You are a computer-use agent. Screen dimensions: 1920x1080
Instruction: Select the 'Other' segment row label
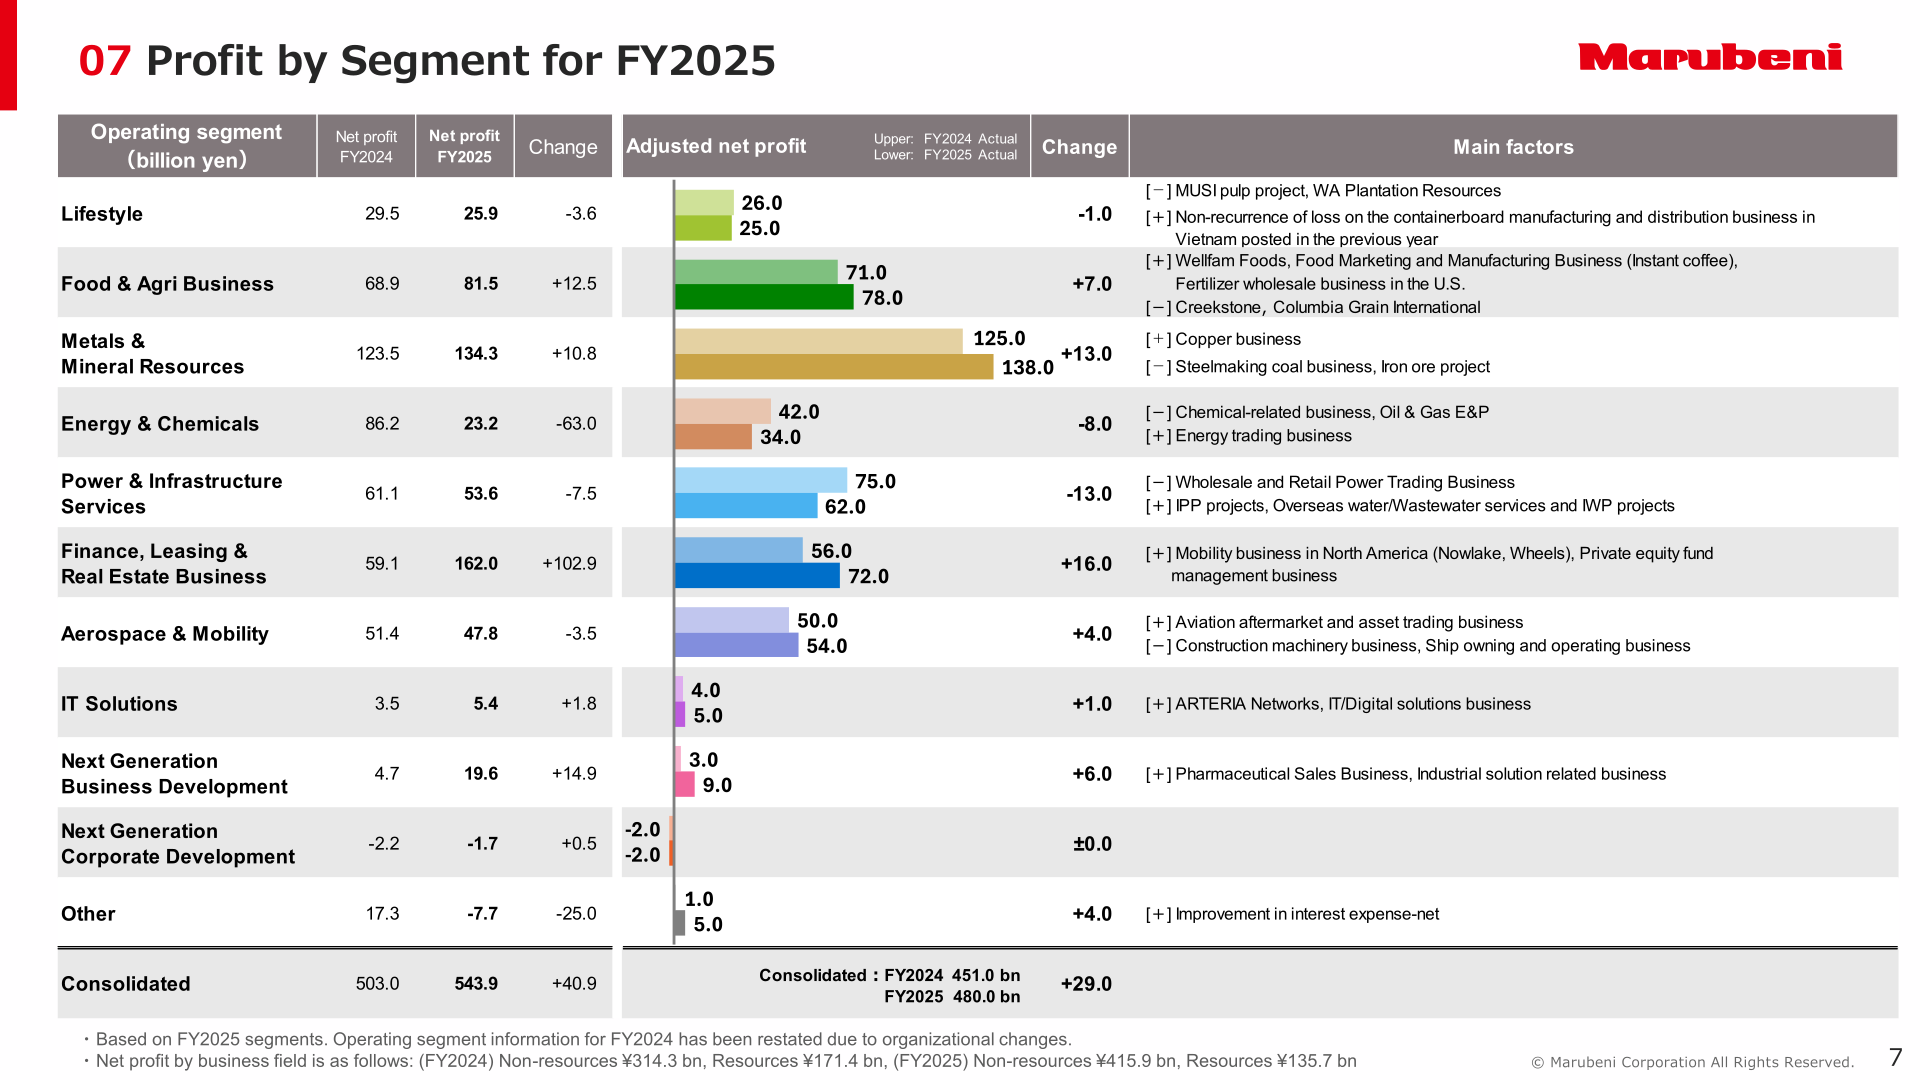pos(88,914)
